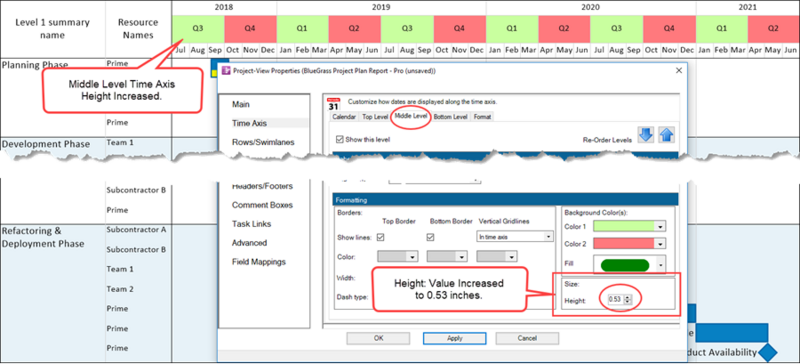The height and width of the screenshot is (364, 800).
Task: Increase Height using the spinner up arrow
Action: click(628, 298)
